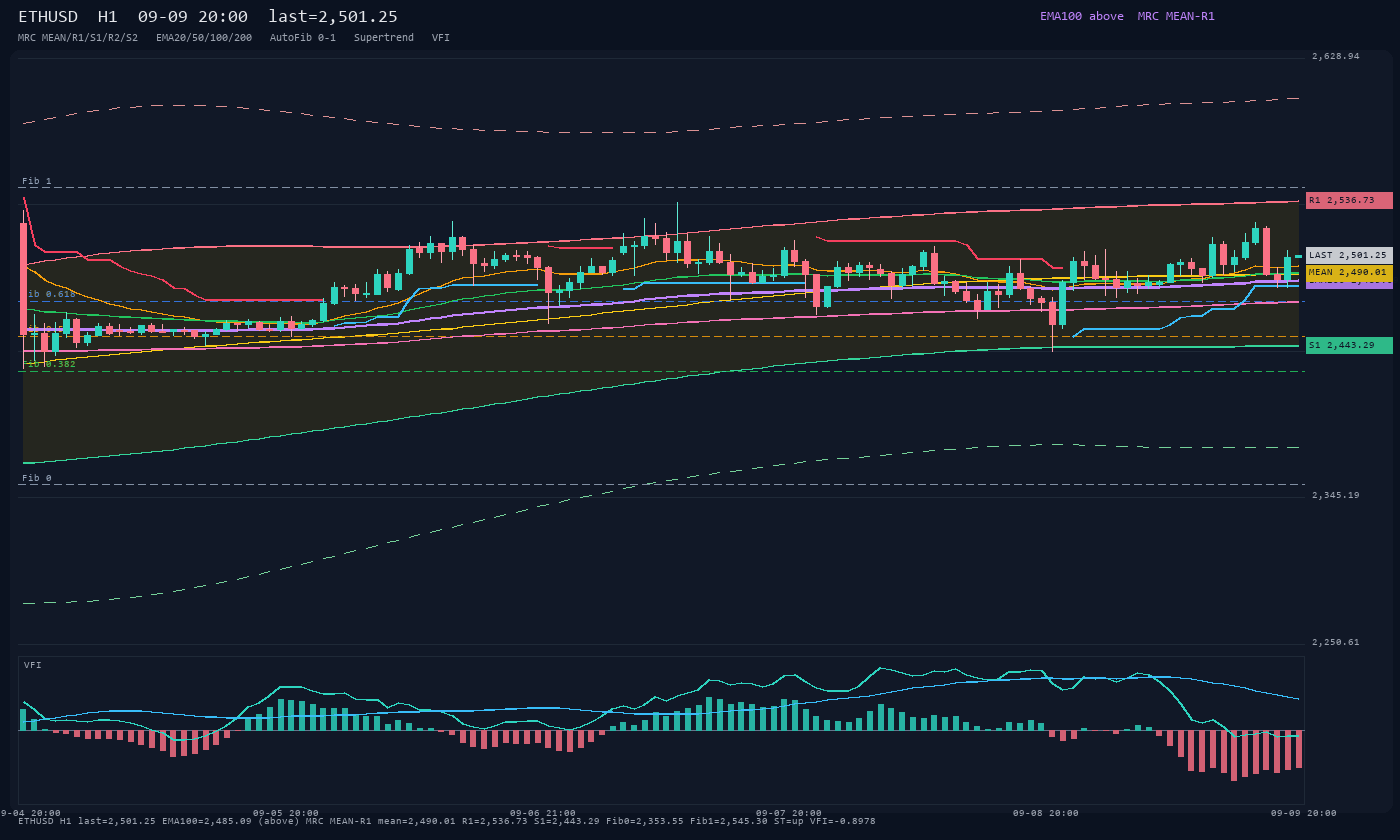Click the LAST 2,501.25 price tag
1400x840 pixels.
(x=1349, y=255)
